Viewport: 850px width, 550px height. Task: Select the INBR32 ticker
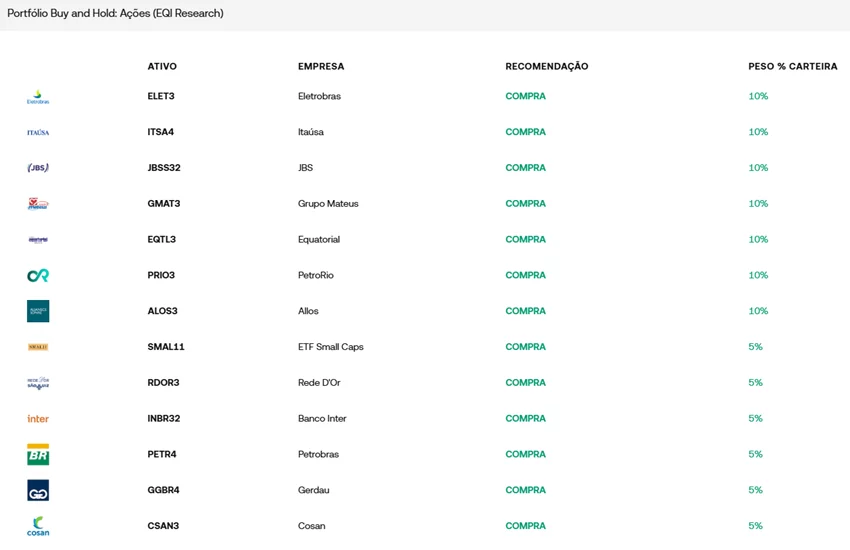click(x=164, y=418)
